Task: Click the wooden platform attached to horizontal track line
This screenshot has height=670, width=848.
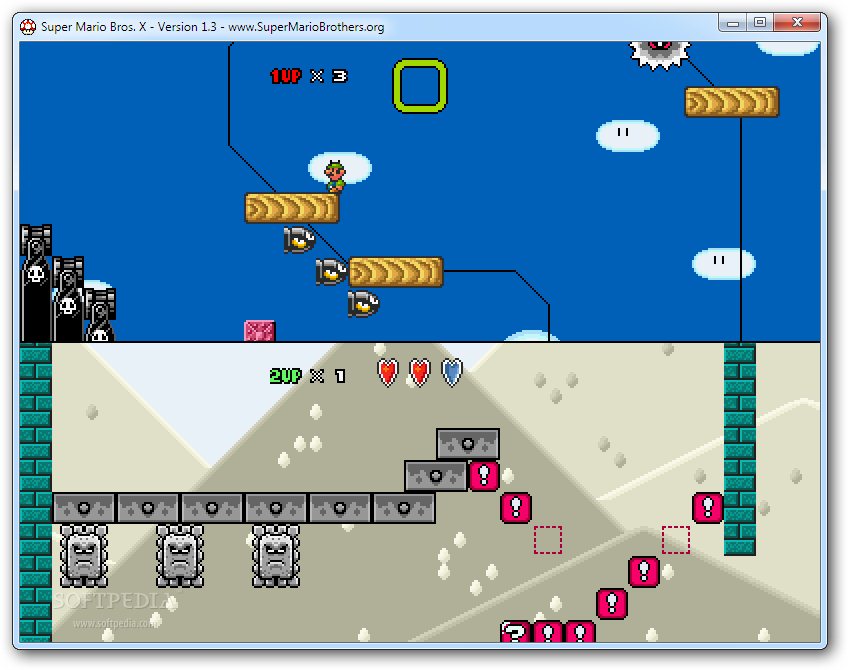Action: click(396, 272)
